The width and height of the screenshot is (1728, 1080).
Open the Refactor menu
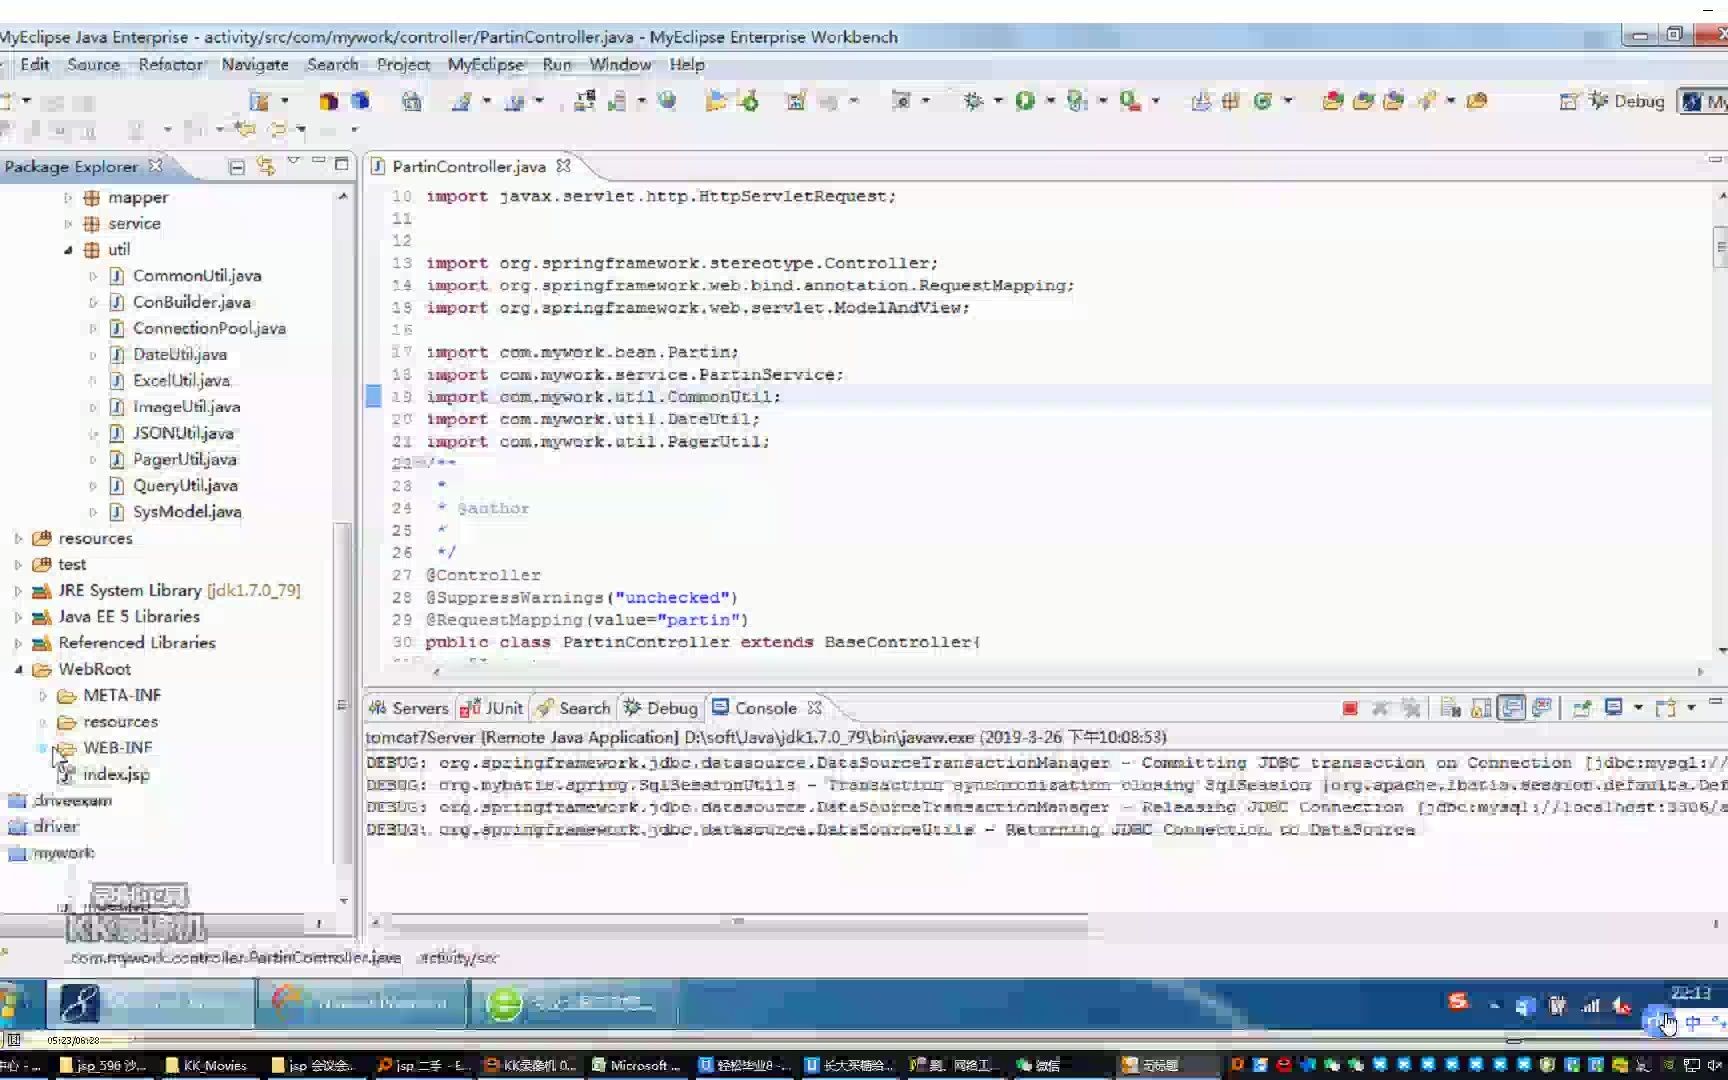click(x=170, y=64)
